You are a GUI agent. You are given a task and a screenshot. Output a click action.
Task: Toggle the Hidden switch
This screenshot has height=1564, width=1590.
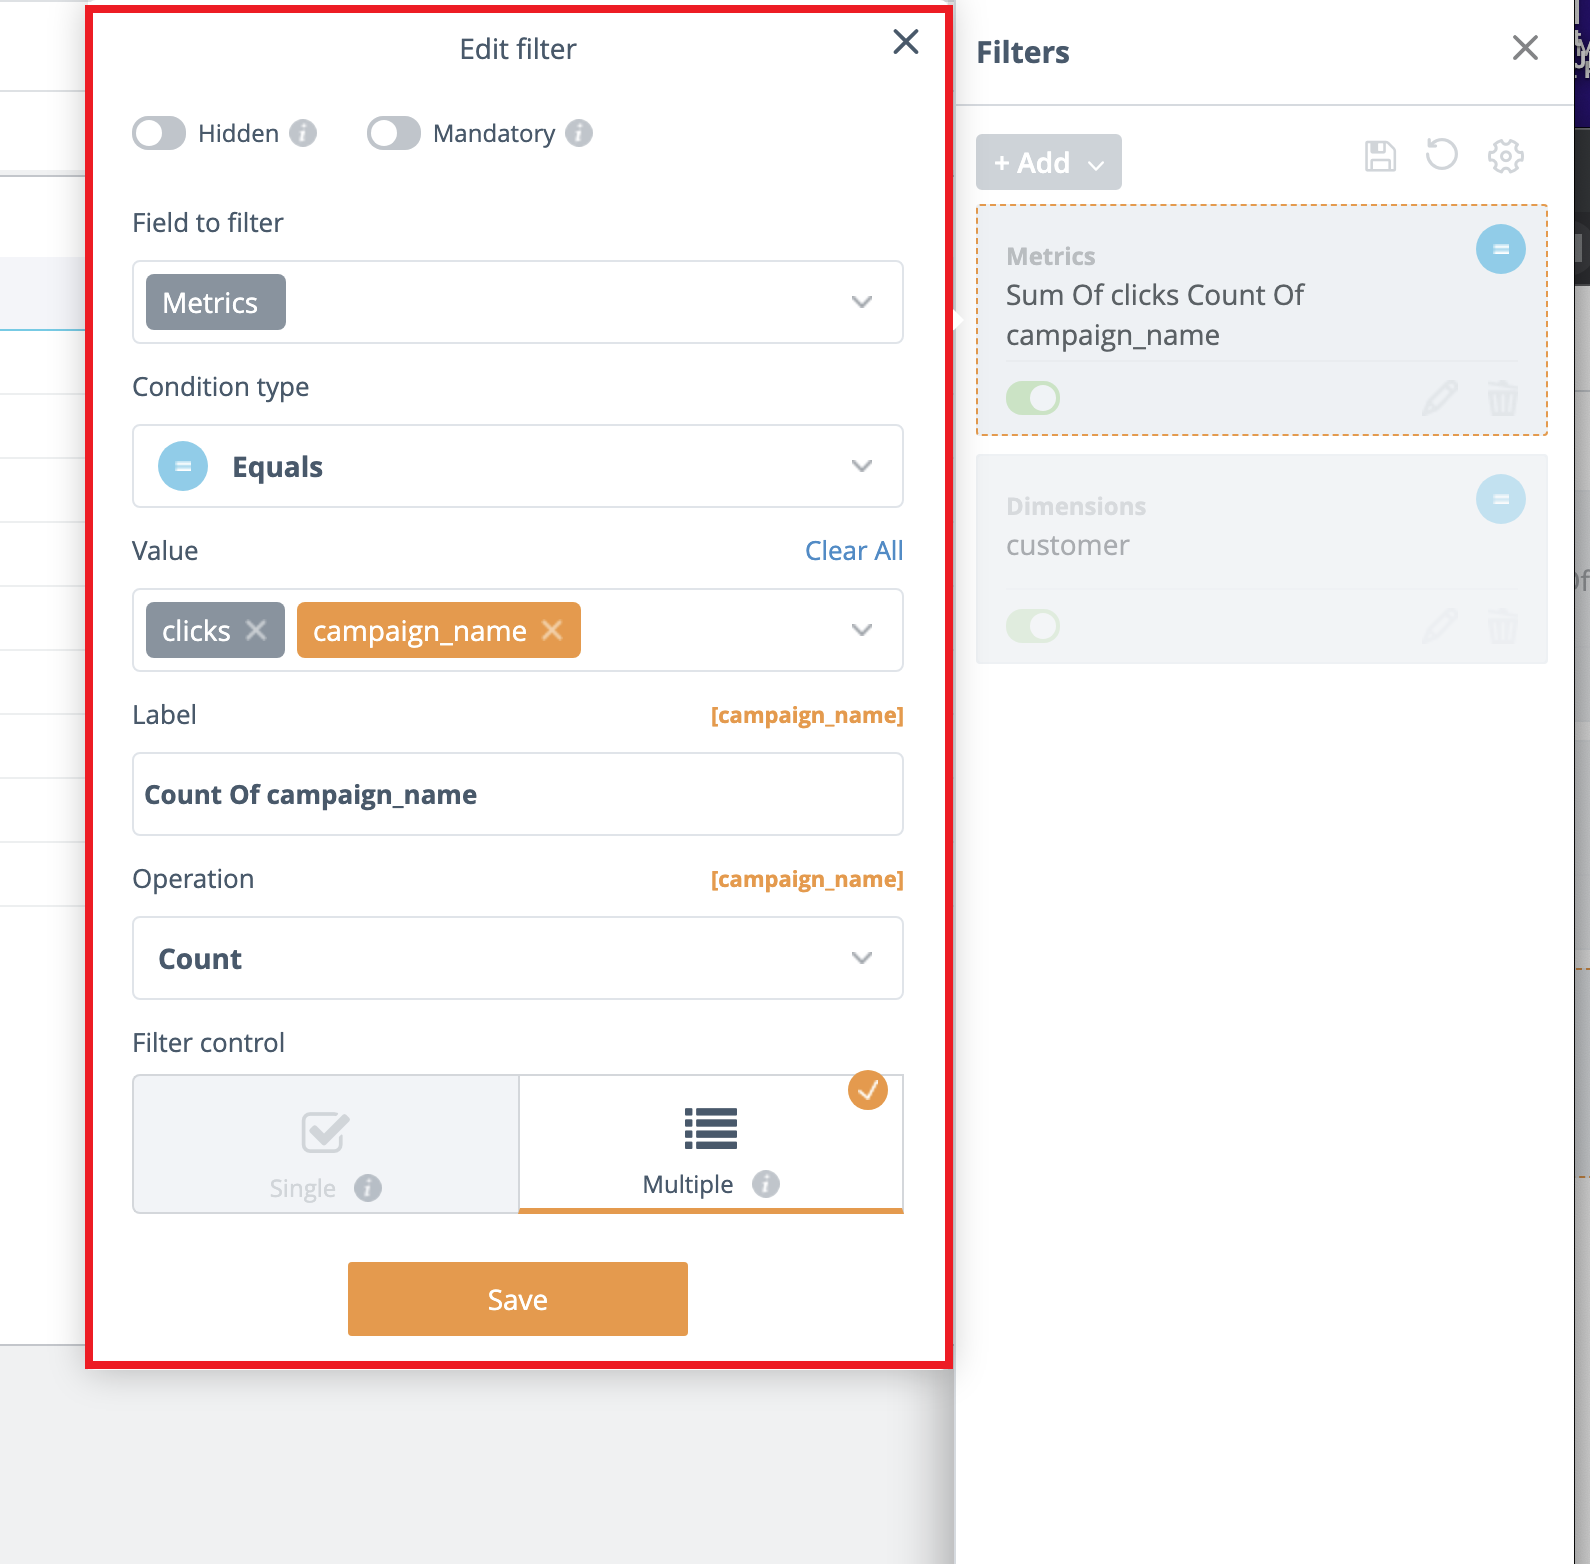tap(159, 133)
